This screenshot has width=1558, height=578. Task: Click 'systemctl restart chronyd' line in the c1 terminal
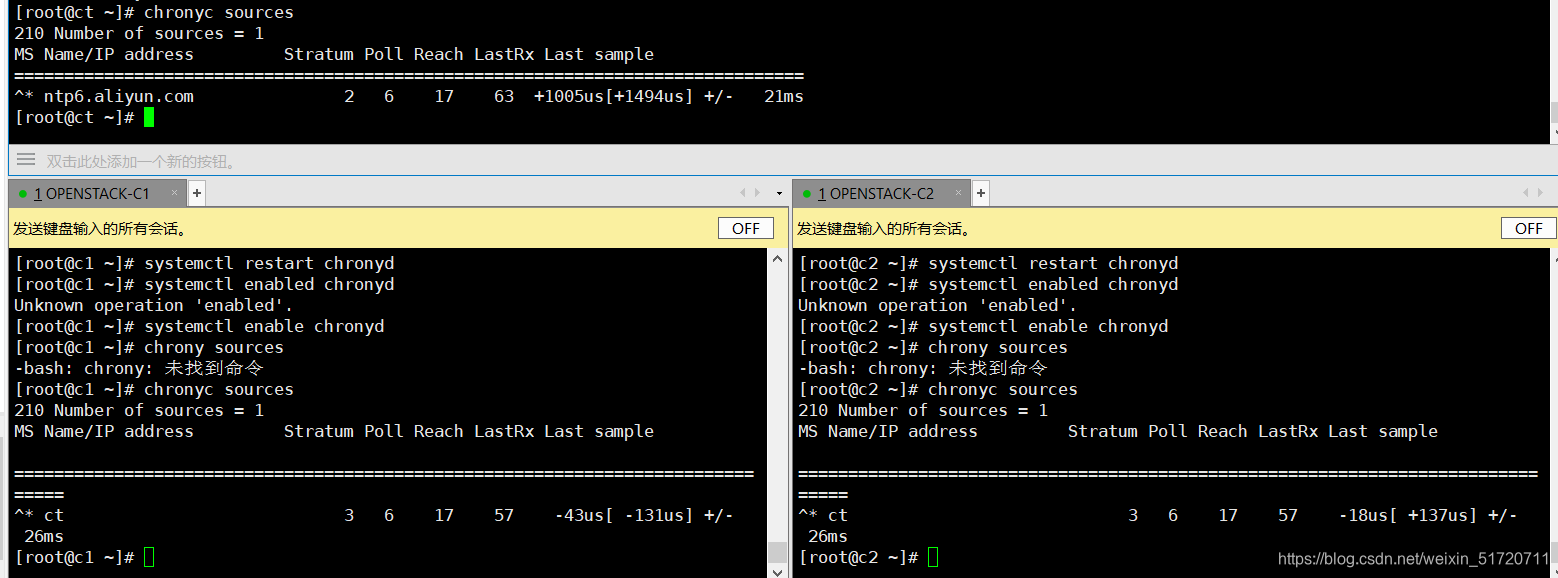[269, 263]
